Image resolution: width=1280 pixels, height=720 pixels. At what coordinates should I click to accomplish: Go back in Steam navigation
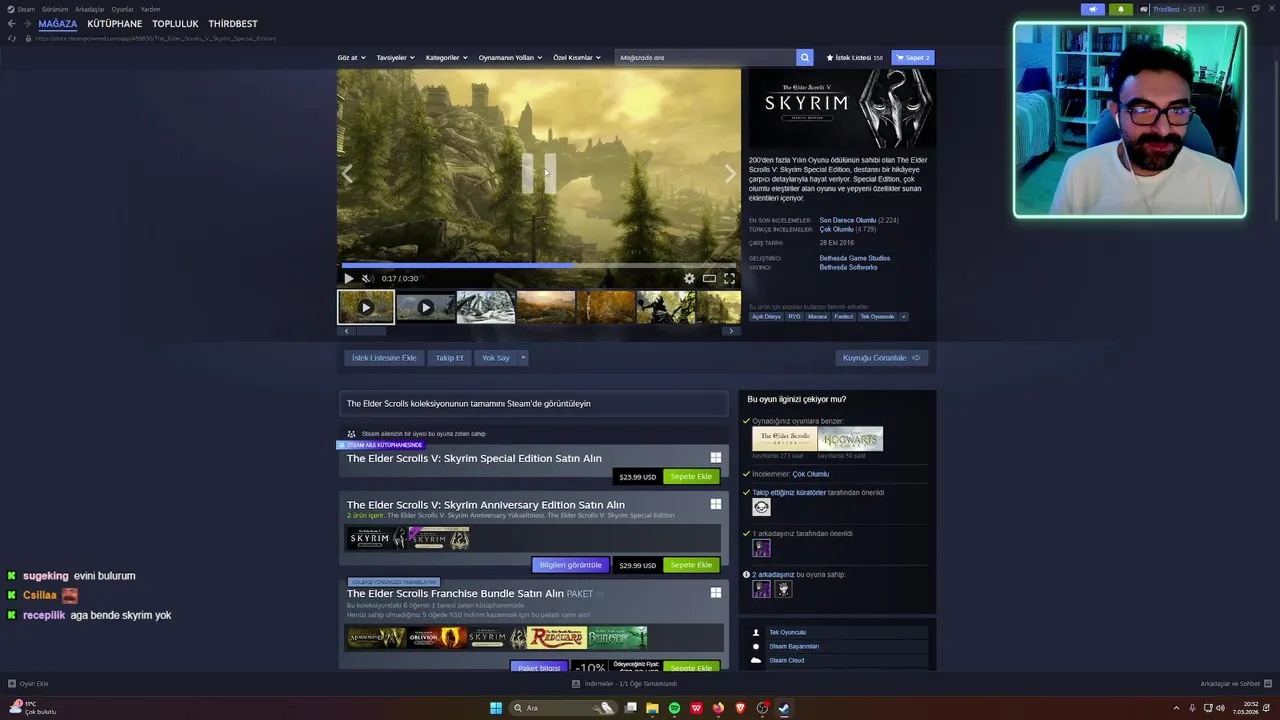pyautogui.click(x=11, y=24)
